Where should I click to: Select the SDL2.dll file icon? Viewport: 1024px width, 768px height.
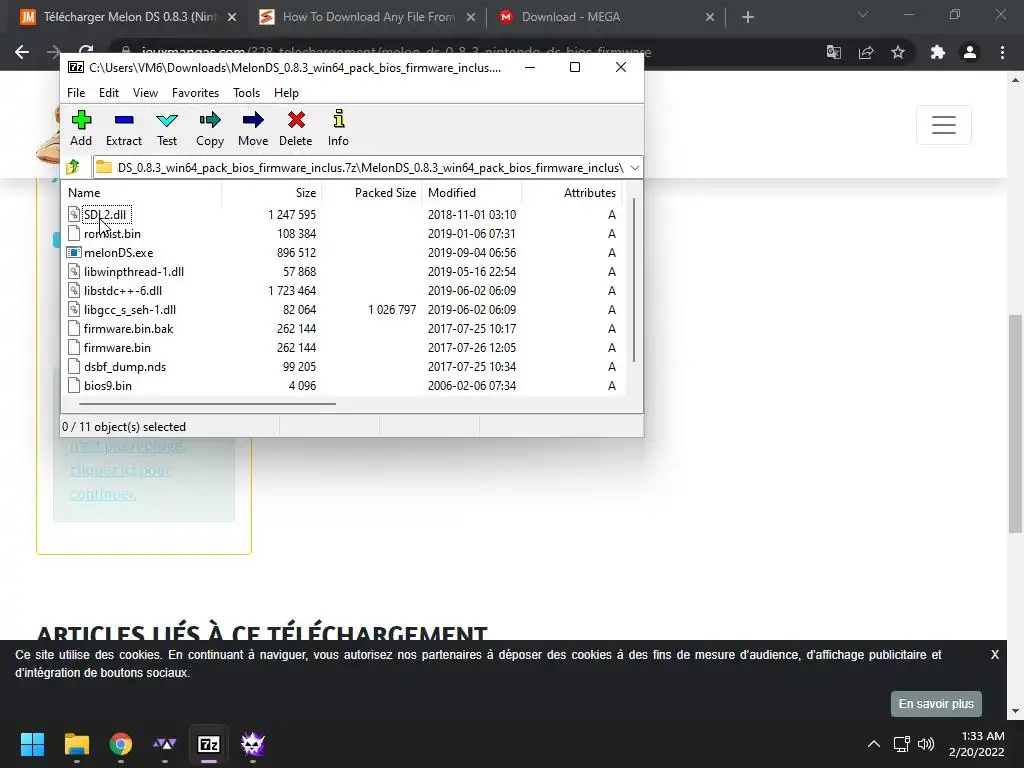74,214
